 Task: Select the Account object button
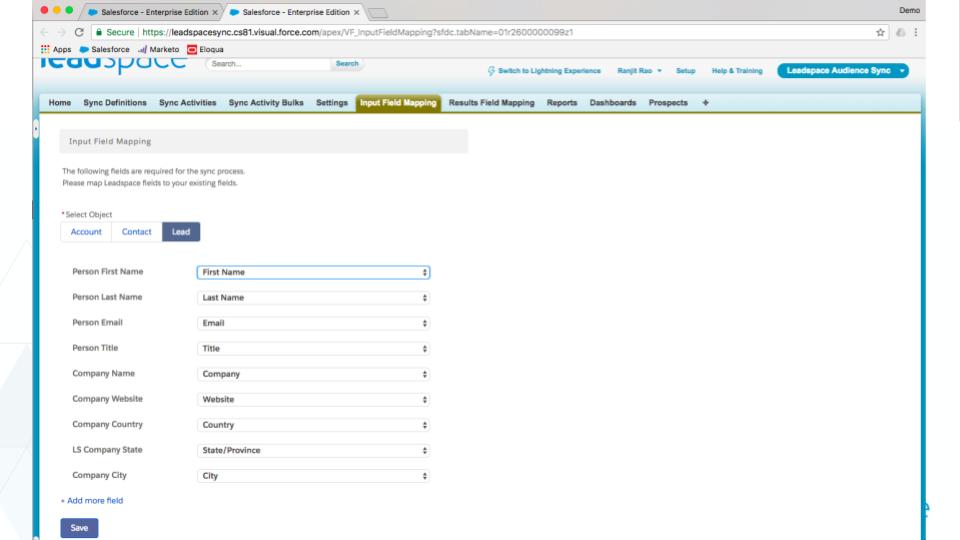[86, 232]
